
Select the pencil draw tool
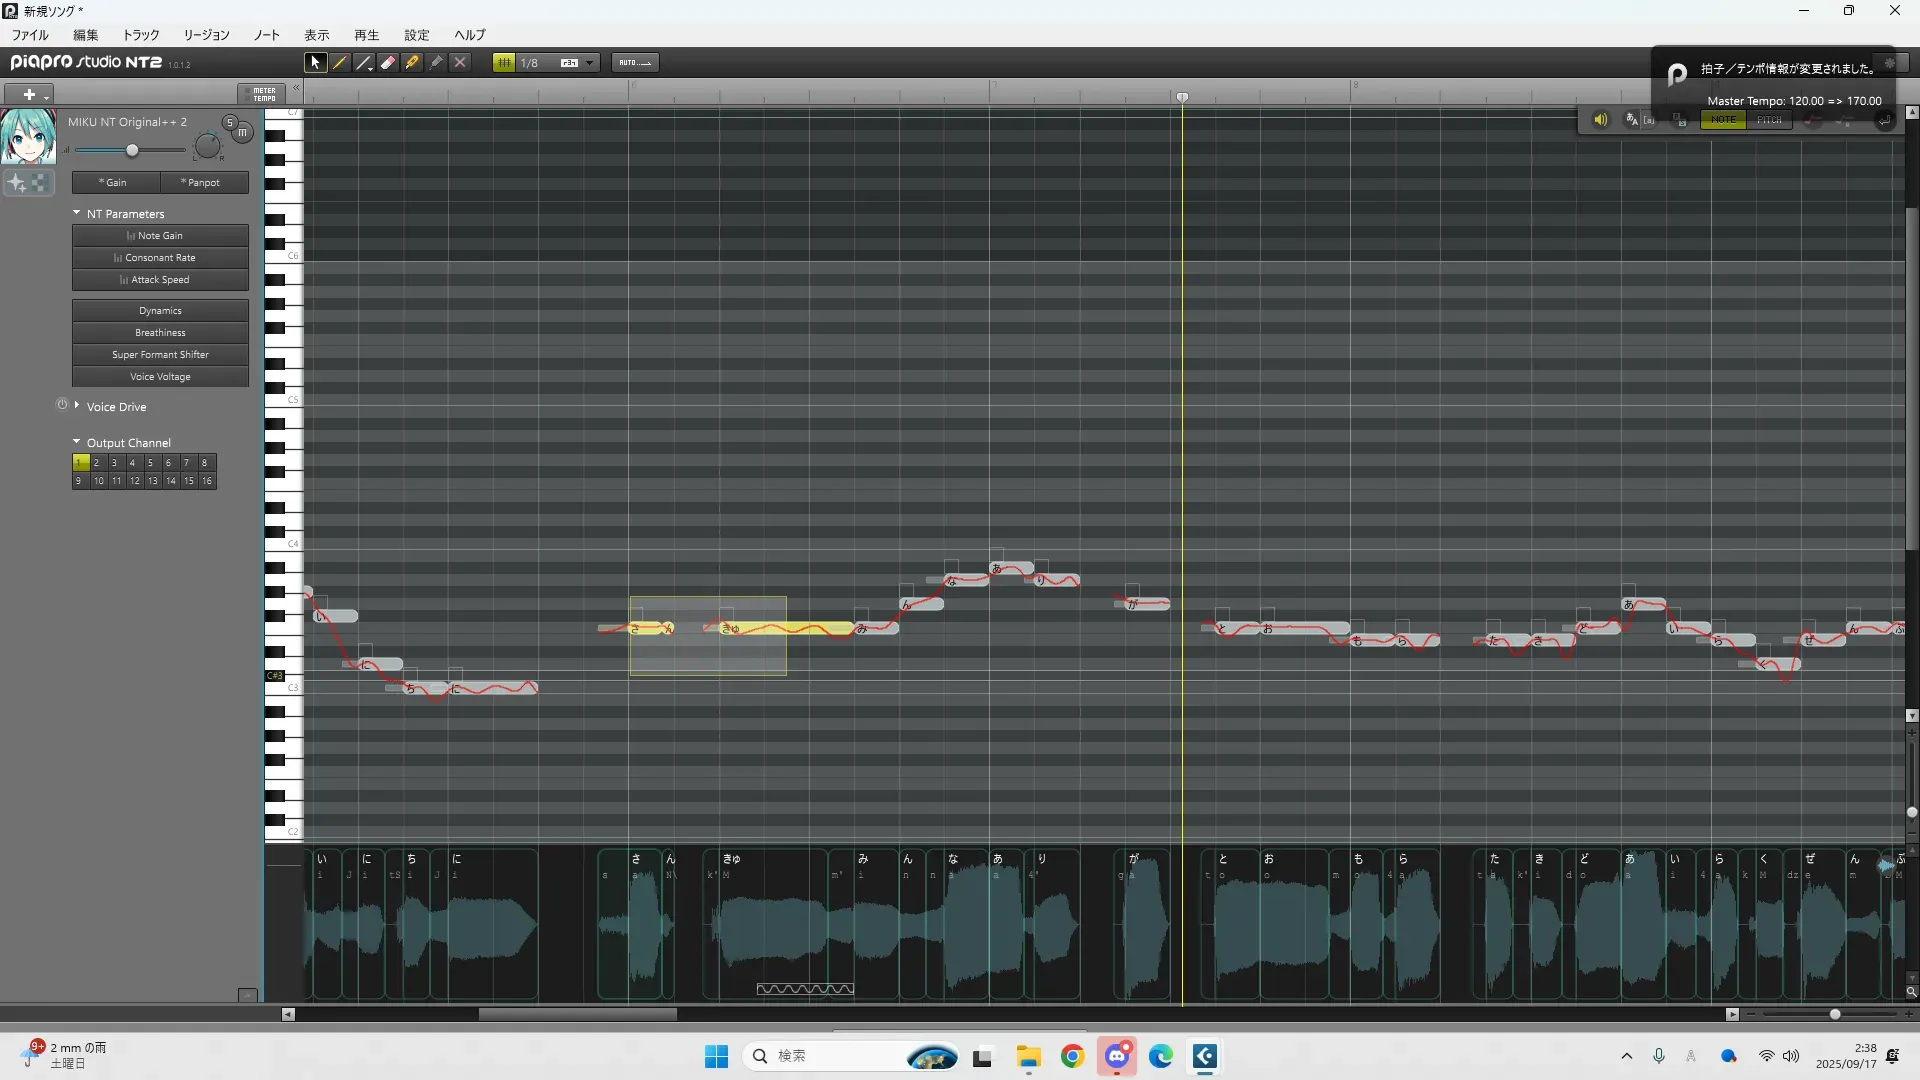pos(340,62)
